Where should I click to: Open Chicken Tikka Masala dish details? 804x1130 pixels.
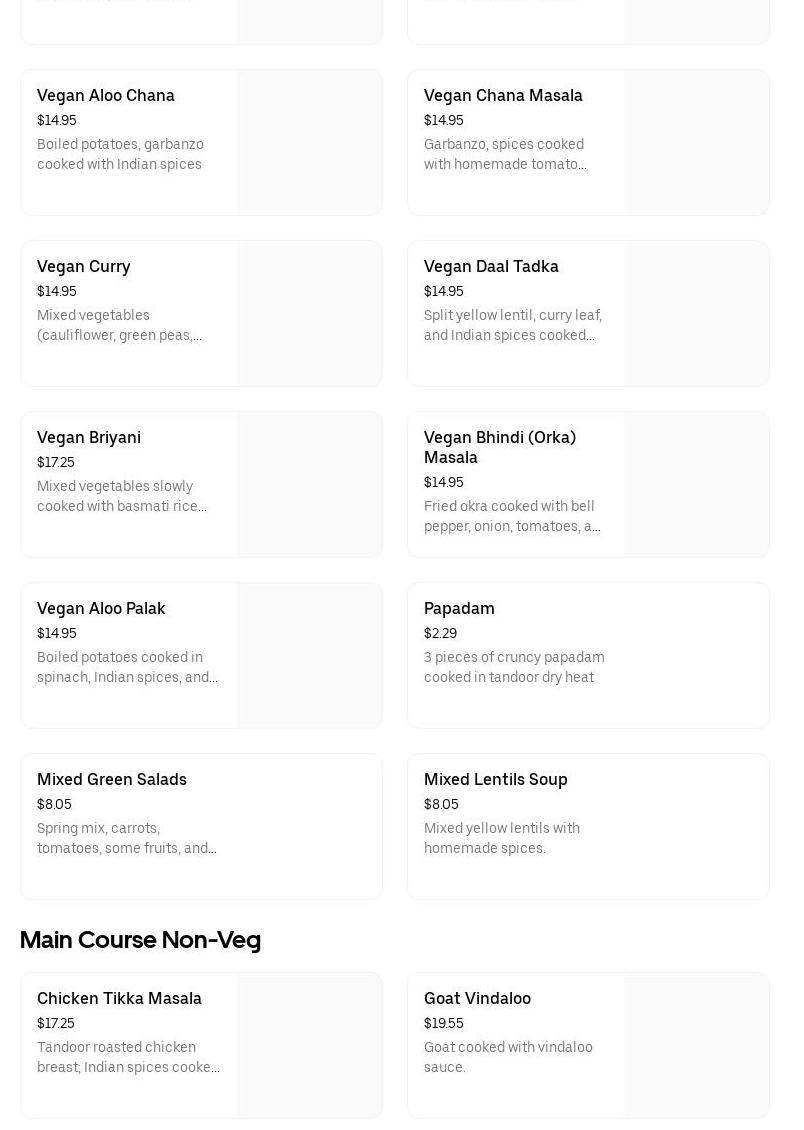point(119,999)
